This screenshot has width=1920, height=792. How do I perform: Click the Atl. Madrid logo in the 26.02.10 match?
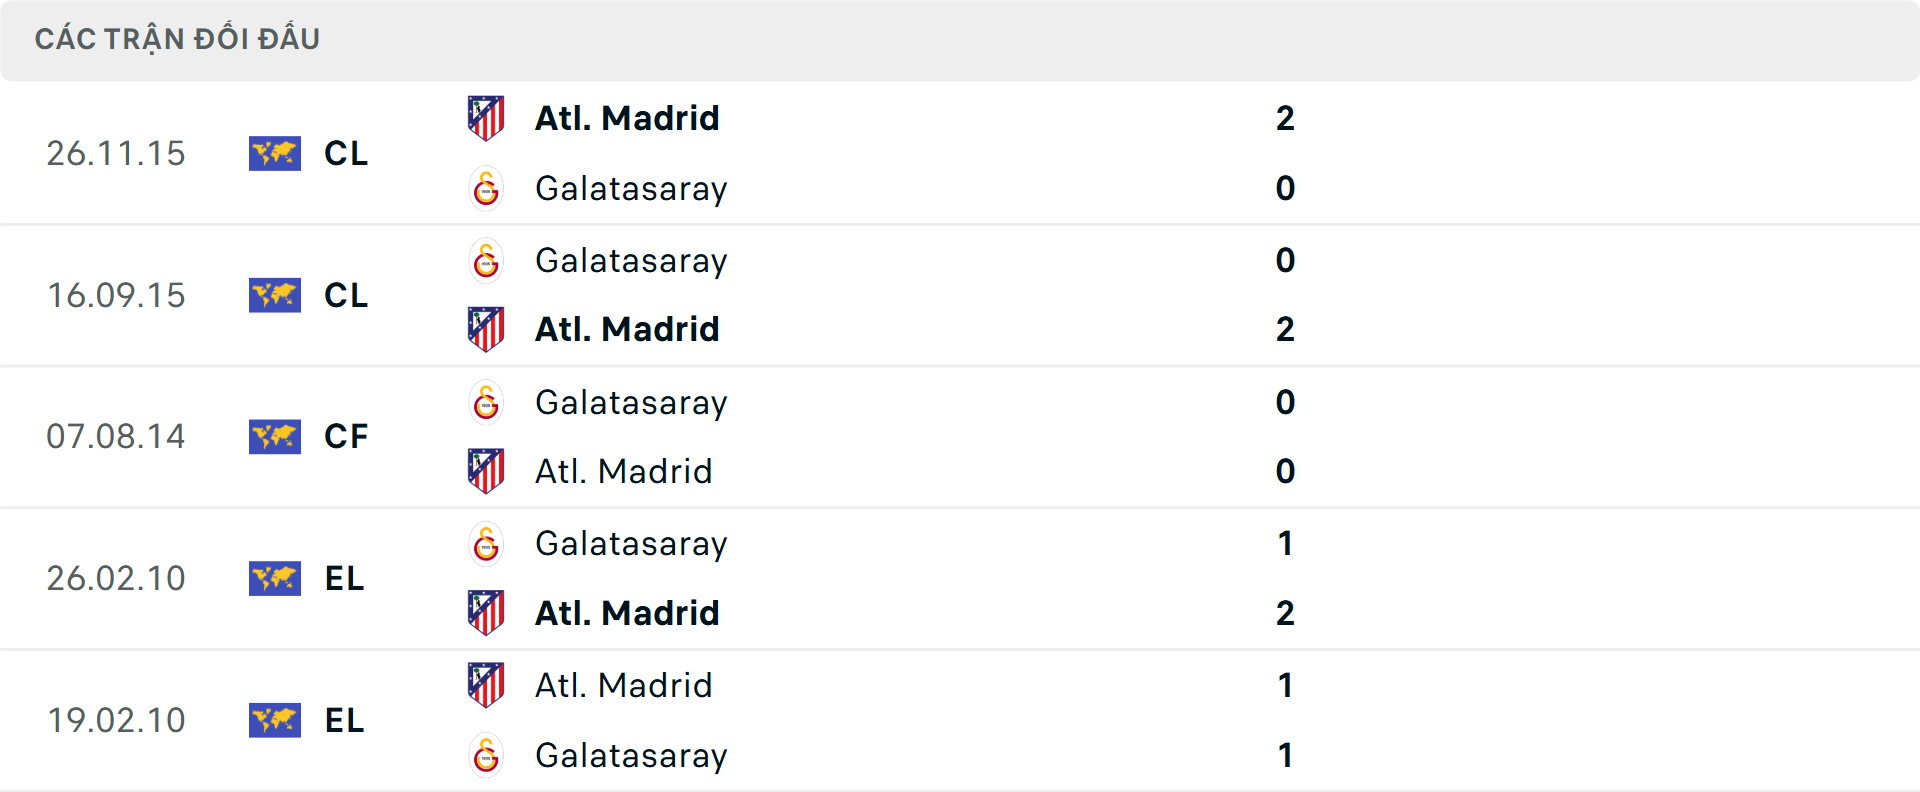point(486,613)
